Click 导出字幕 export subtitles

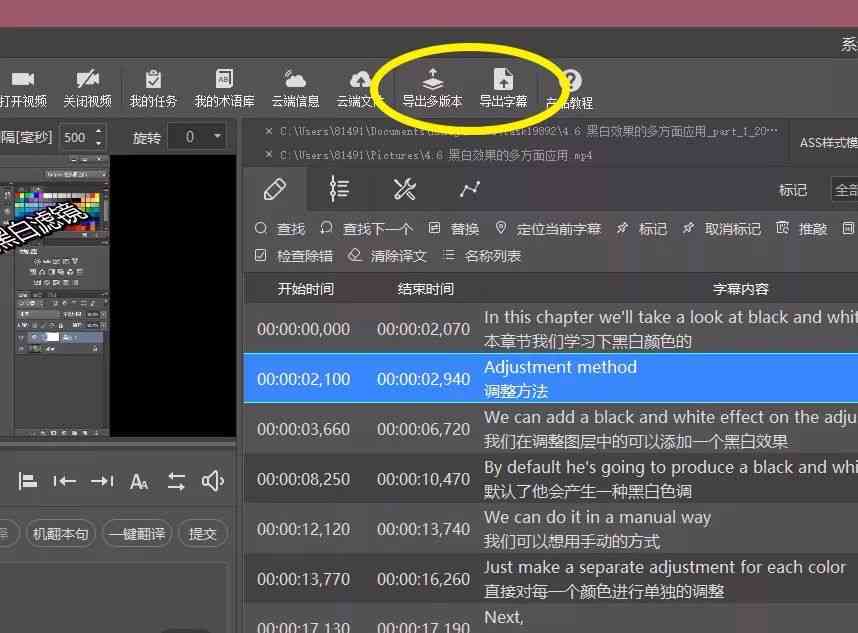tap(503, 89)
